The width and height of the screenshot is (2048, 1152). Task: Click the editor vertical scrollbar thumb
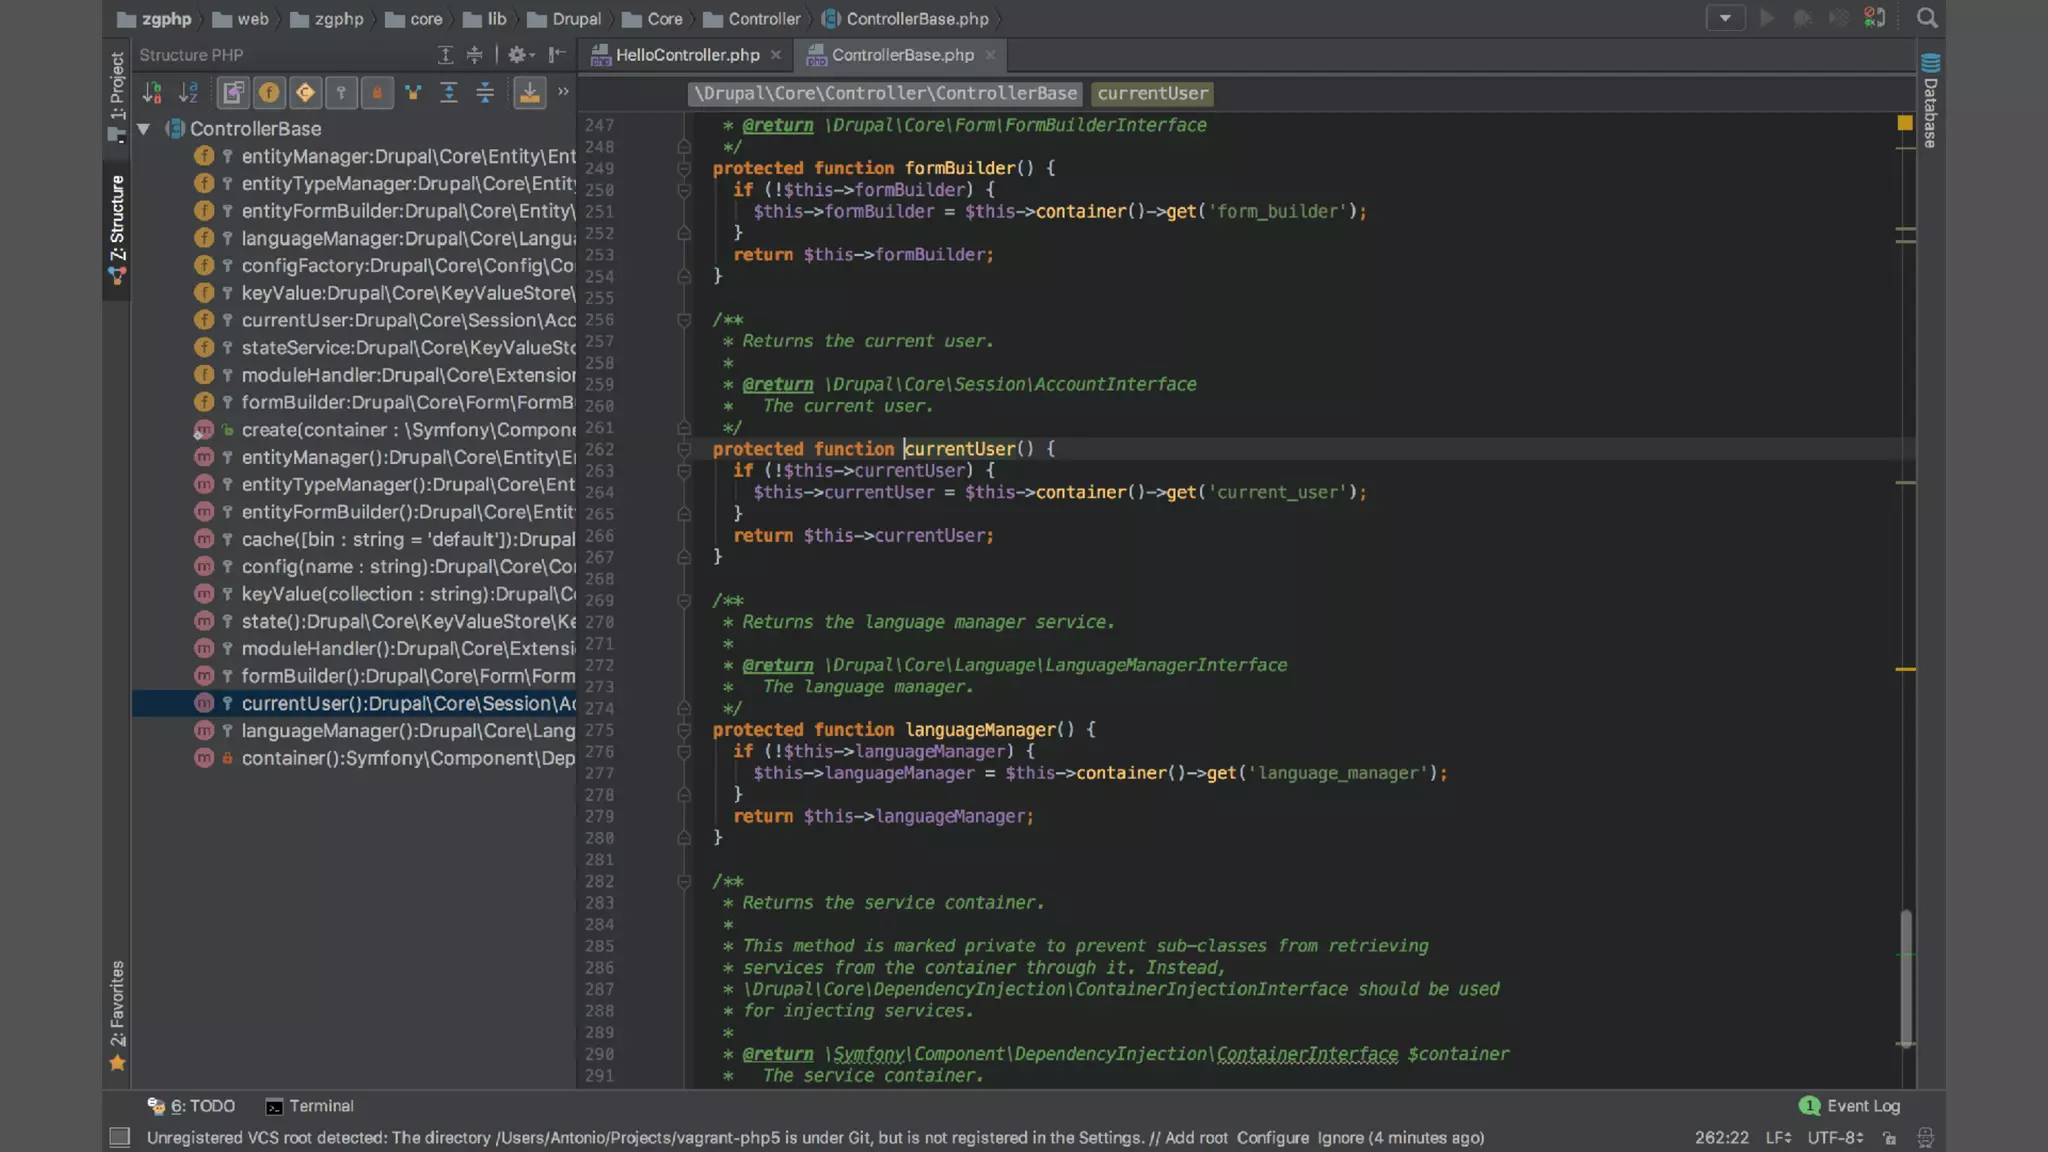[1906, 976]
